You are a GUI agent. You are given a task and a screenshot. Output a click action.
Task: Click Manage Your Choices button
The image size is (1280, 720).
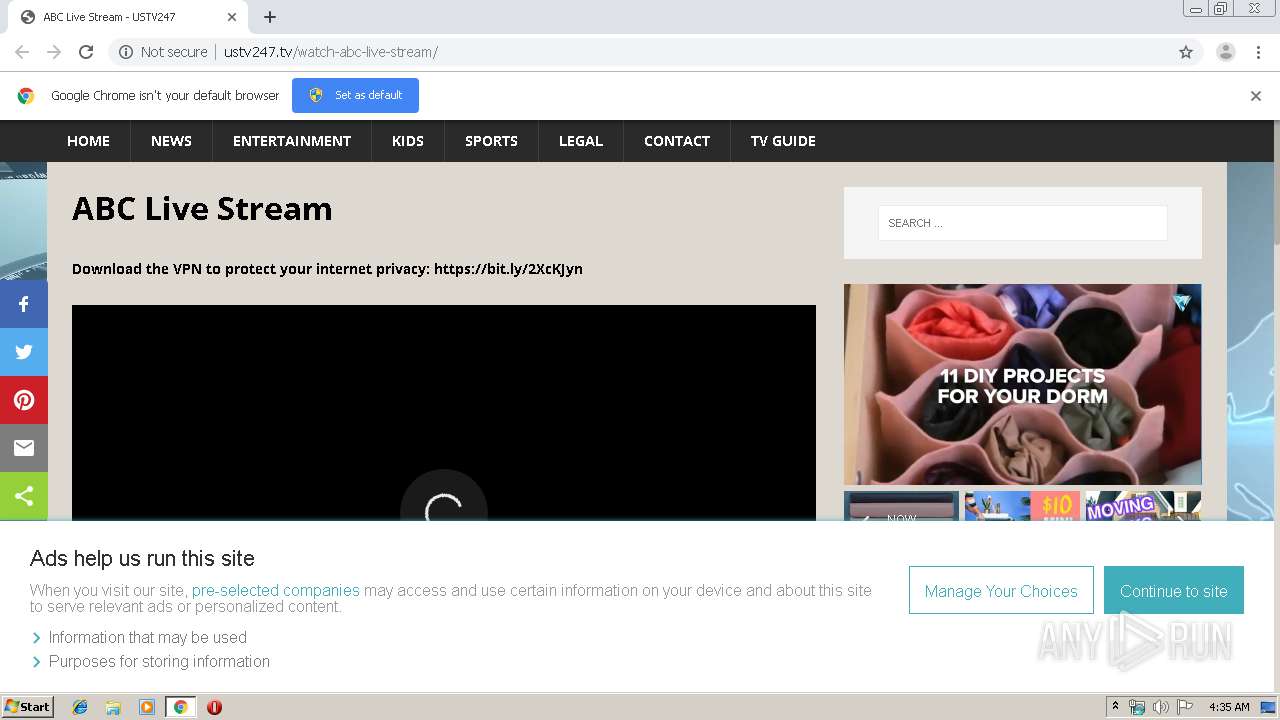coord(1001,591)
